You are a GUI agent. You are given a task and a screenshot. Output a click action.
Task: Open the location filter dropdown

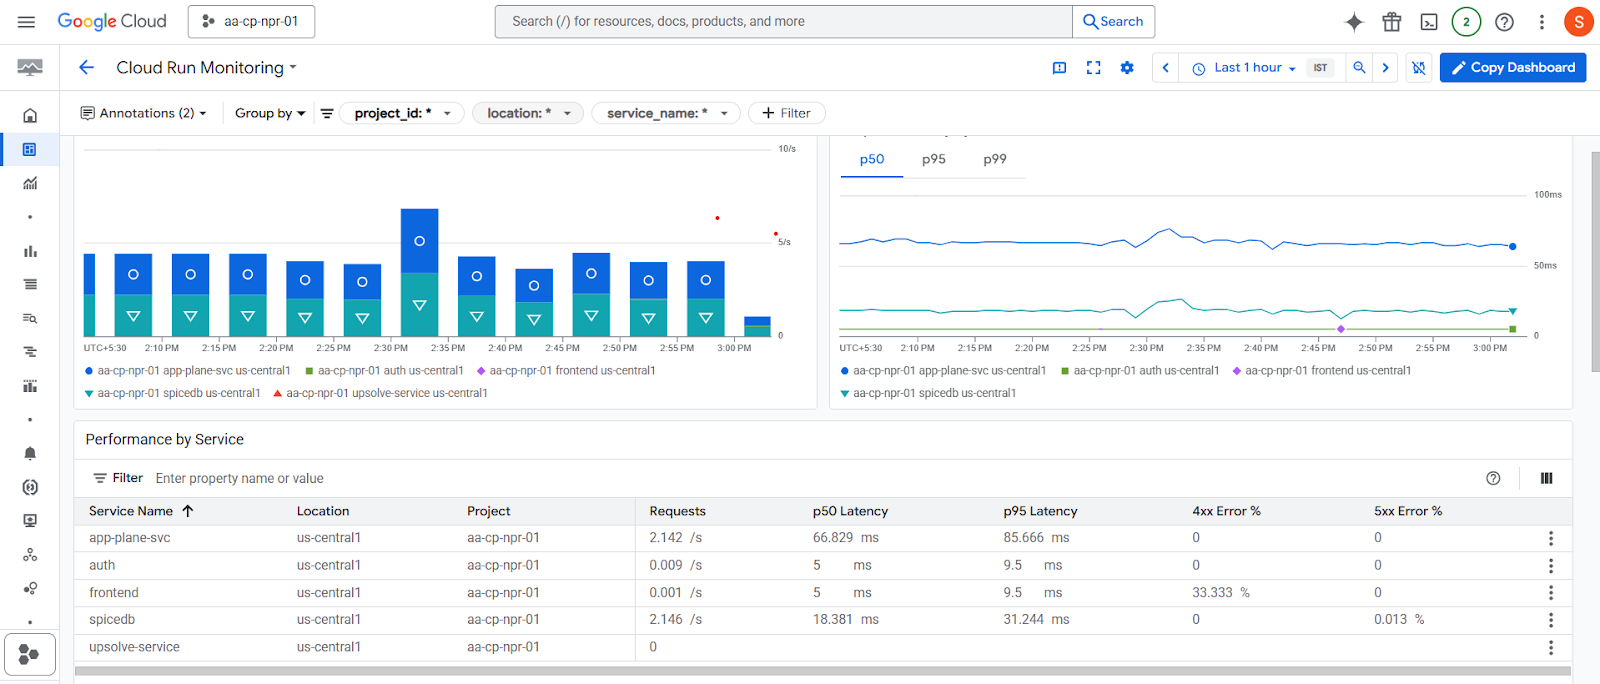[528, 113]
